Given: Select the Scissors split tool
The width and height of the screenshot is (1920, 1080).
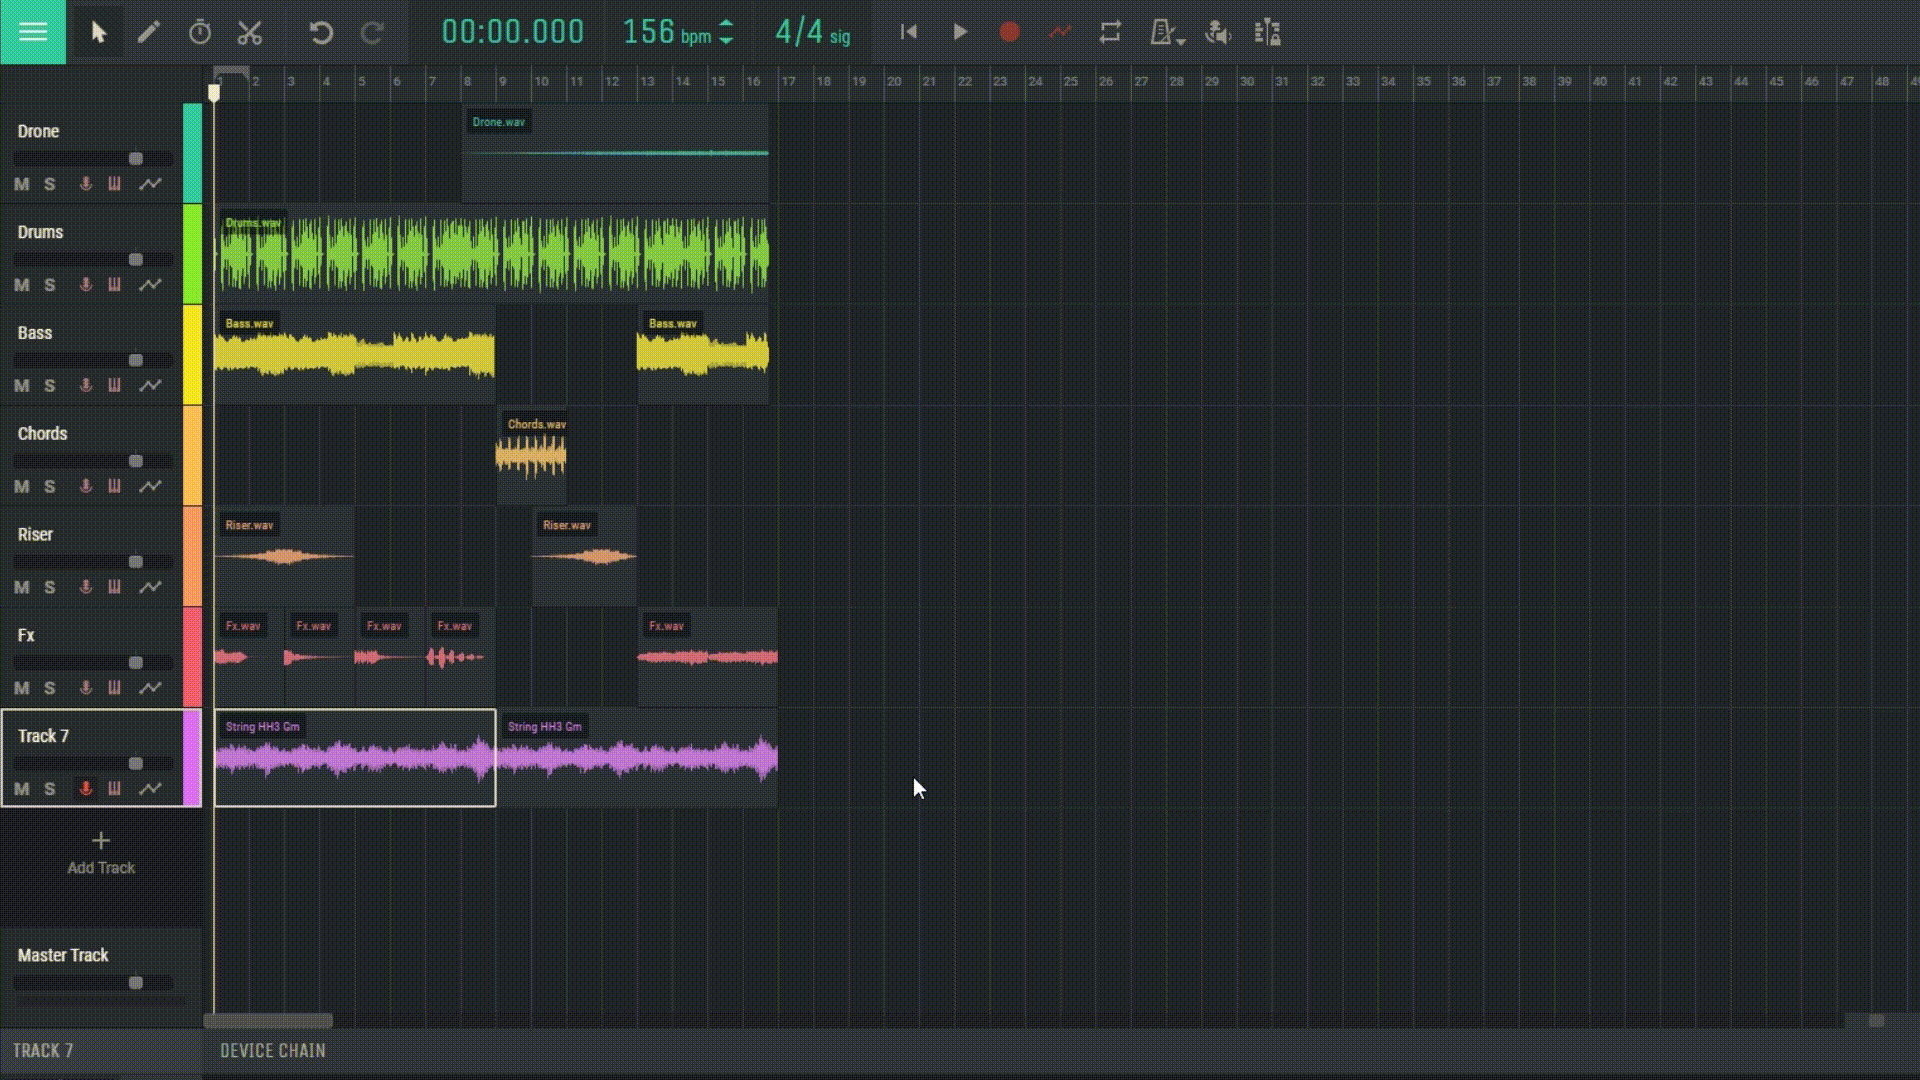Looking at the screenshot, I should click(250, 32).
